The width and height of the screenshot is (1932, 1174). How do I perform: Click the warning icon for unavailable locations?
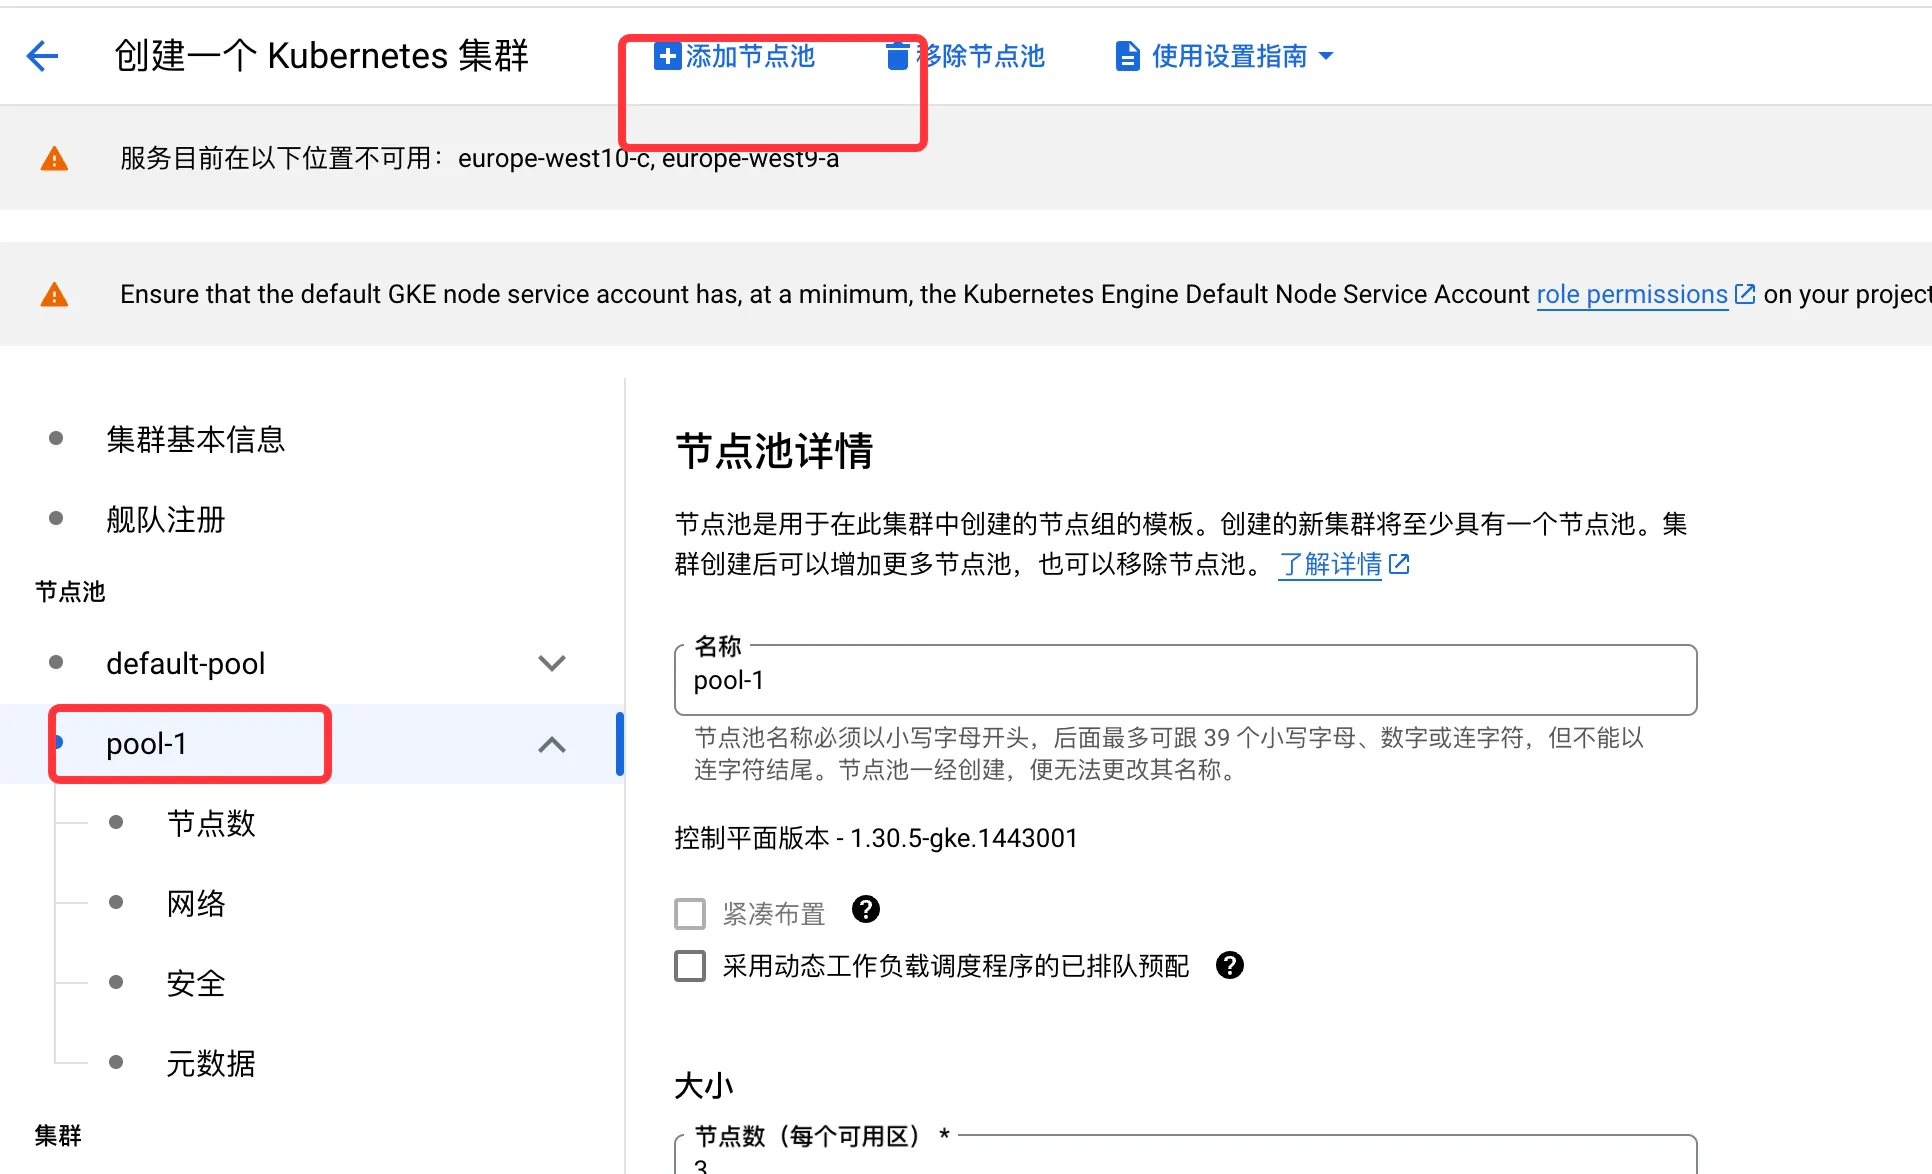(54, 158)
